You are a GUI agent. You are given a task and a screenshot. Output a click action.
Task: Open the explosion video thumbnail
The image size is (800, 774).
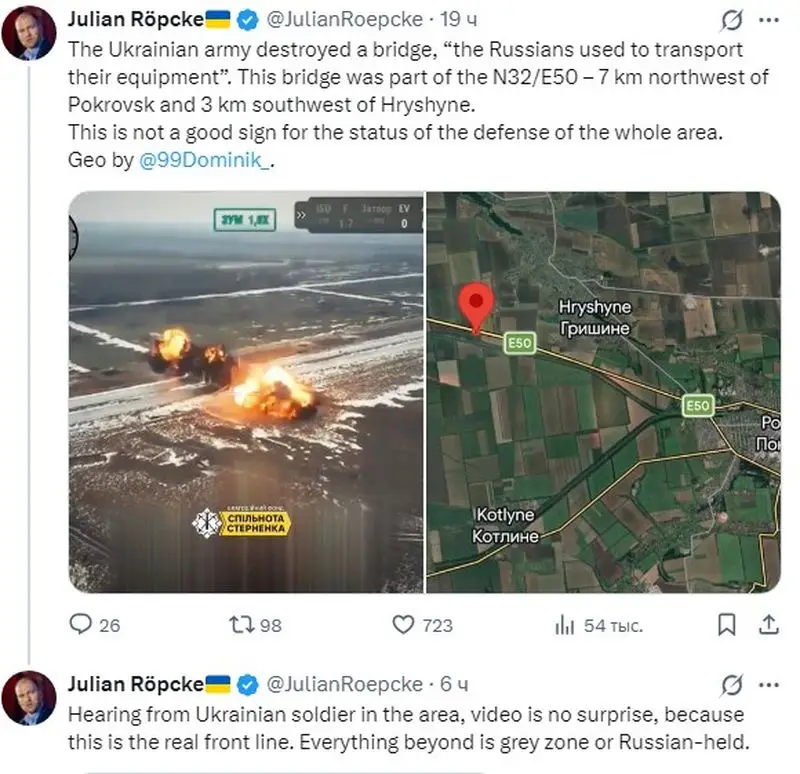(243, 388)
